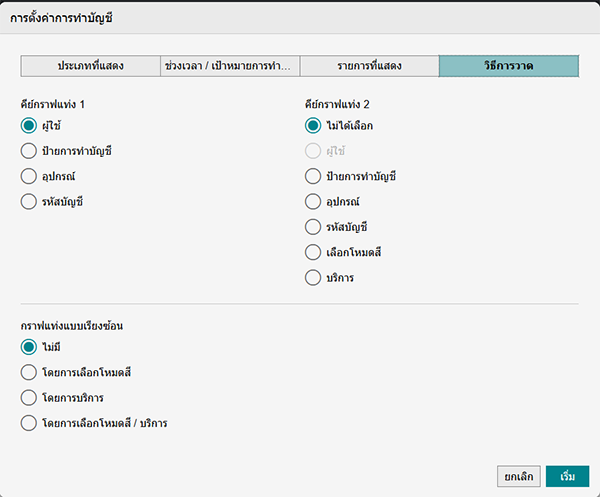The width and height of the screenshot is (600, 497).
Task: Pick อุปกรณ์ under คีย์กราฟแท่ง 1
Action: point(29,177)
